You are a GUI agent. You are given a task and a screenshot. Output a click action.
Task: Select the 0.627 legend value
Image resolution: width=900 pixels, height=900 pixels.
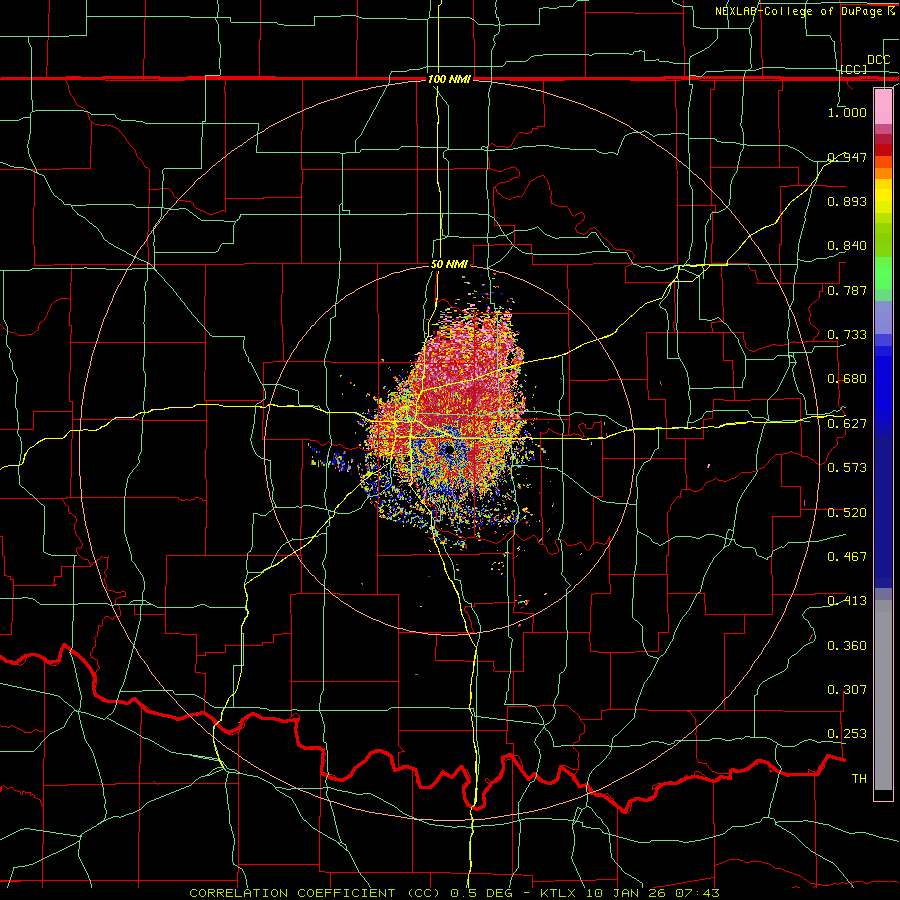(847, 424)
